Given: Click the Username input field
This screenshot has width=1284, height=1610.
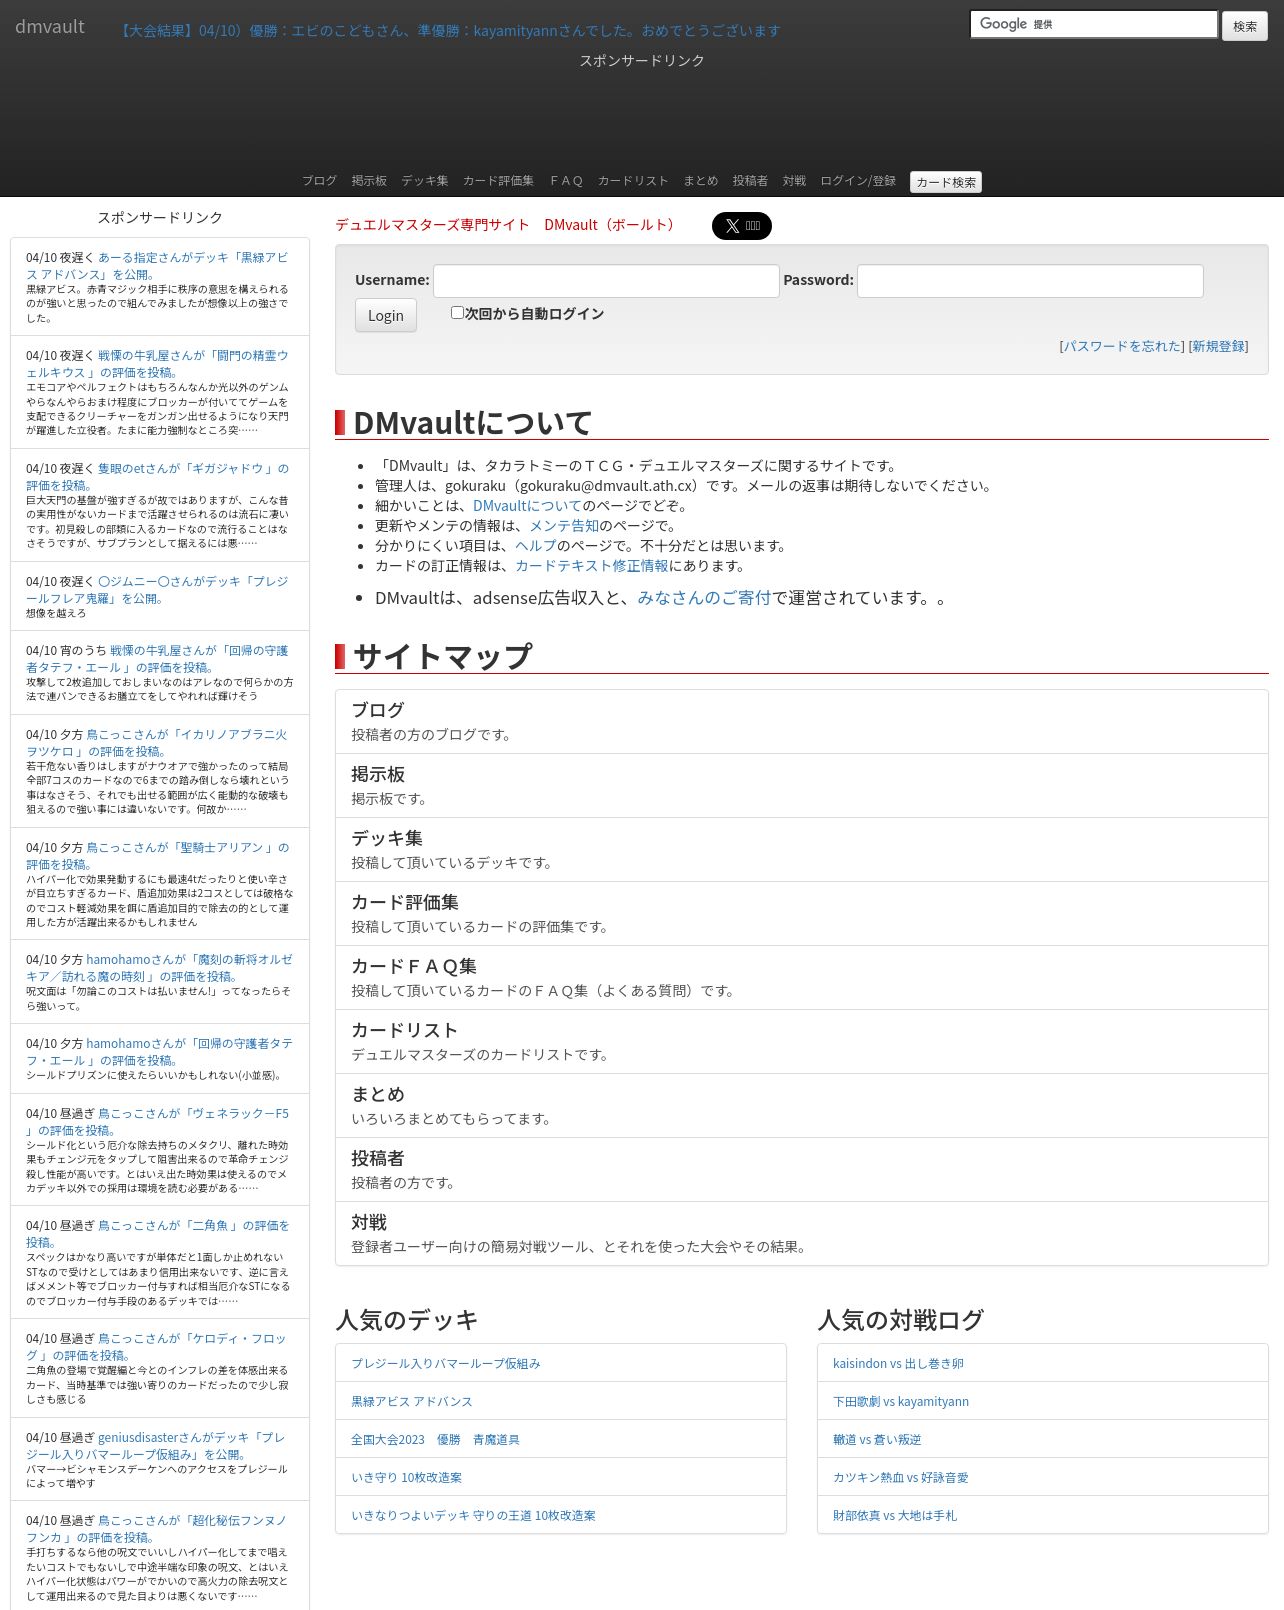Looking at the screenshot, I should [x=606, y=281].
